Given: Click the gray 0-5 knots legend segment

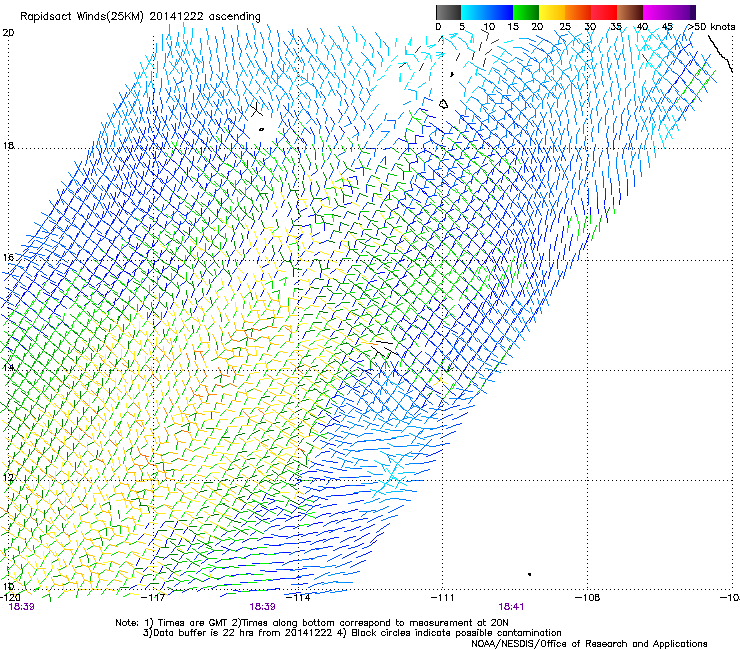Looking at the screenshot, I should pyautogui.click(x=448, y=12).
